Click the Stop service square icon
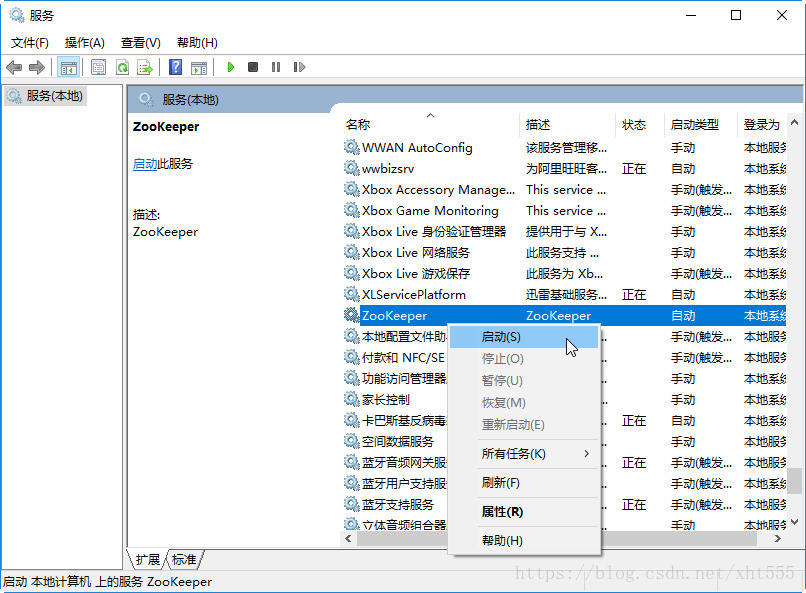Screen dimensions: 806x593 coord(253,67)
